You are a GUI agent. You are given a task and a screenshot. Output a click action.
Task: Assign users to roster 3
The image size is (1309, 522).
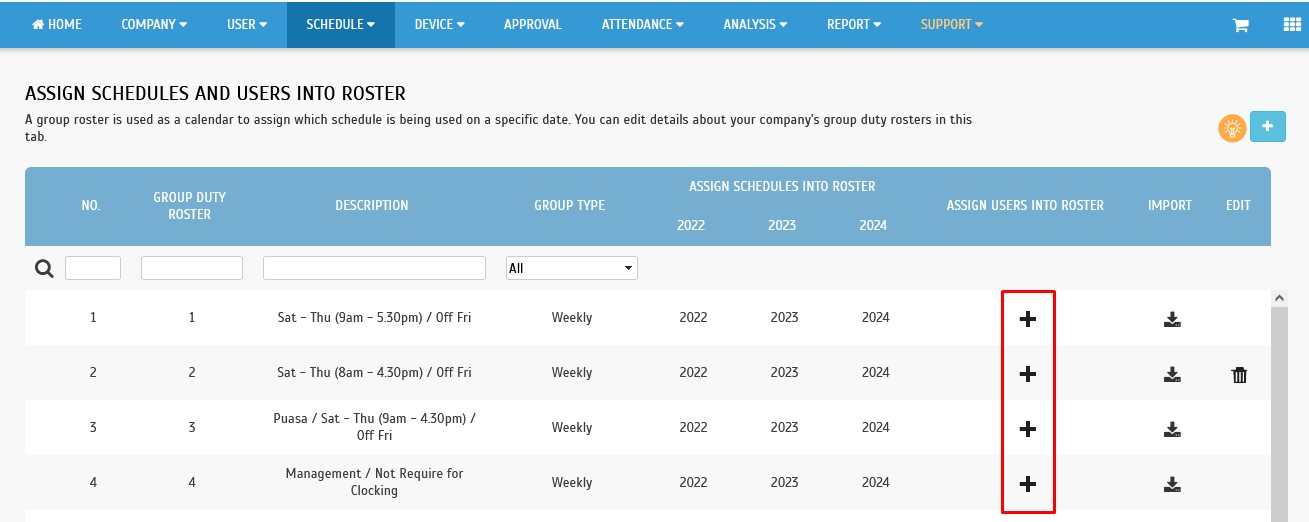1027,428
